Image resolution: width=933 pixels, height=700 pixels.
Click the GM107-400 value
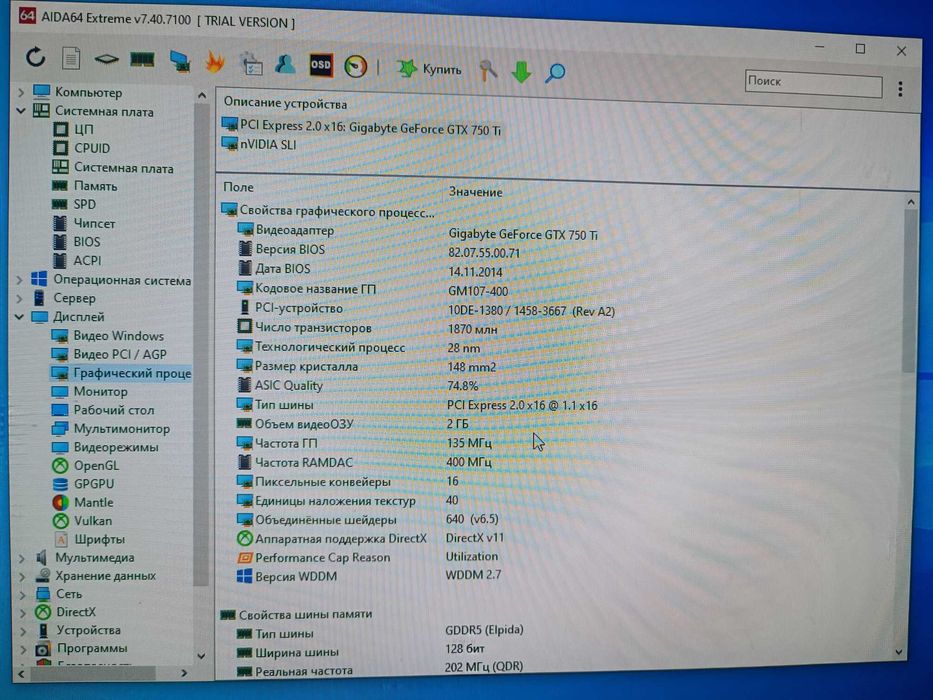click(478, 291)
